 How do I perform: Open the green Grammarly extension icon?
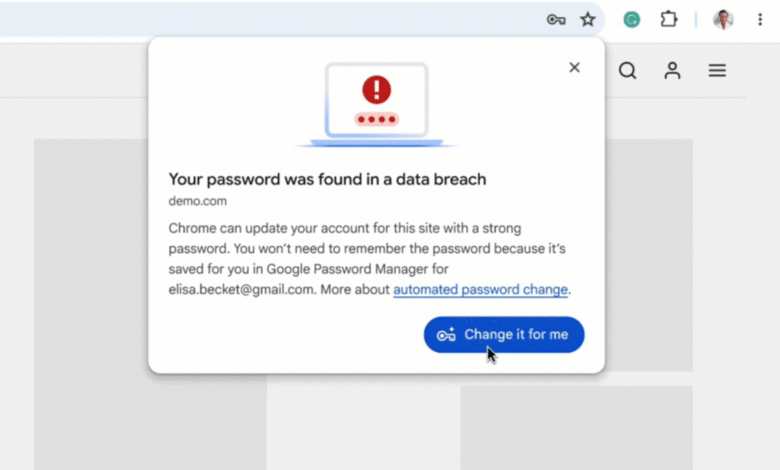pos(632,19)
